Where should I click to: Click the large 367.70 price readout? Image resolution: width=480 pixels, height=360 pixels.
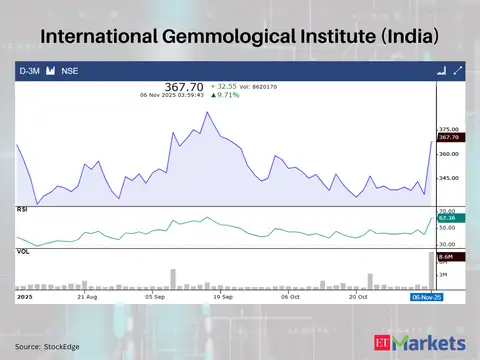184,87
